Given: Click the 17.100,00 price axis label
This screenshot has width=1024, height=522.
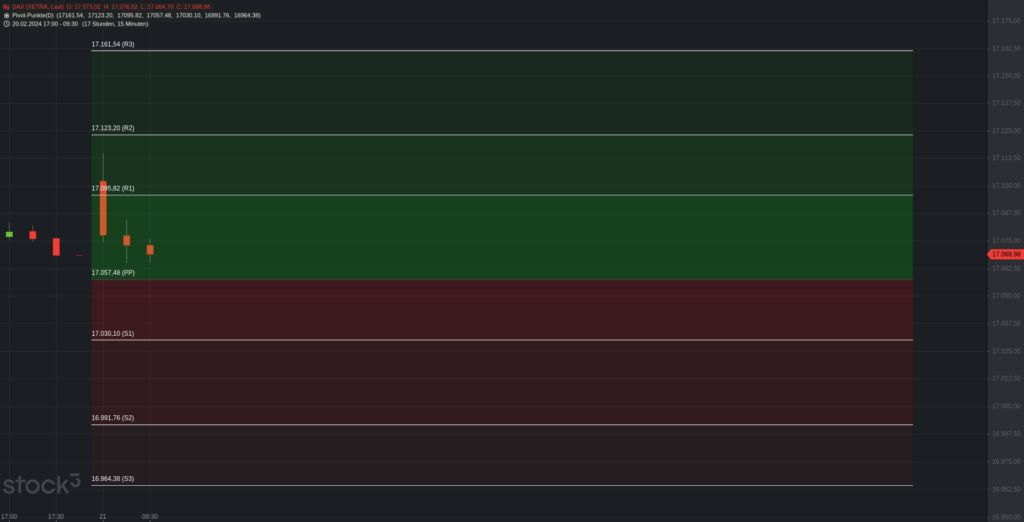Looking at the screenshot, I should coord(1006,186).
